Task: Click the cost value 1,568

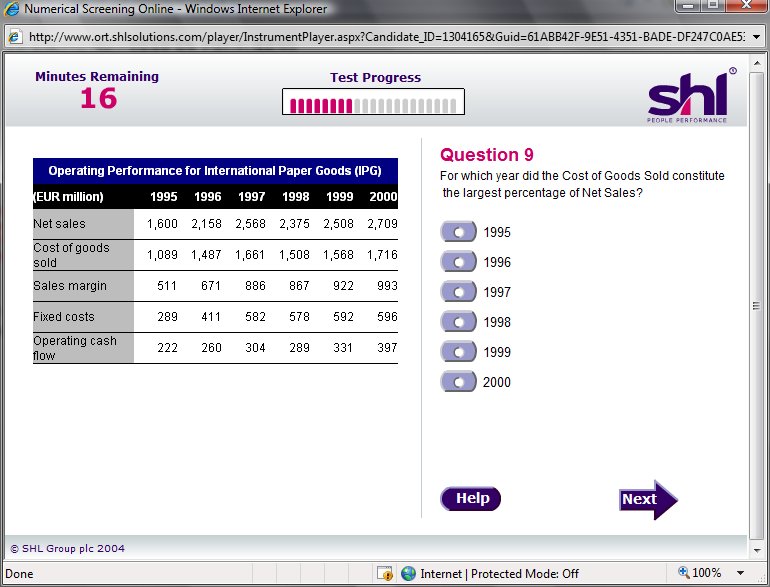Action: [x=338, y=255]
